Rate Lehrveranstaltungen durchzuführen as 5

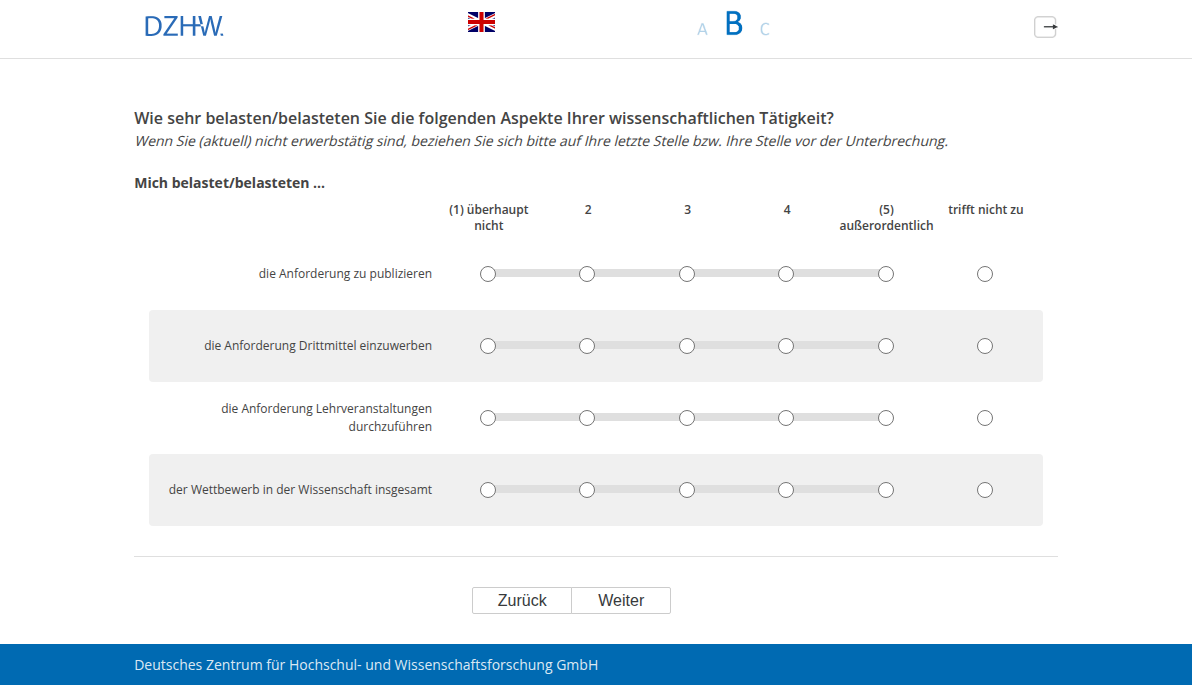886,418
